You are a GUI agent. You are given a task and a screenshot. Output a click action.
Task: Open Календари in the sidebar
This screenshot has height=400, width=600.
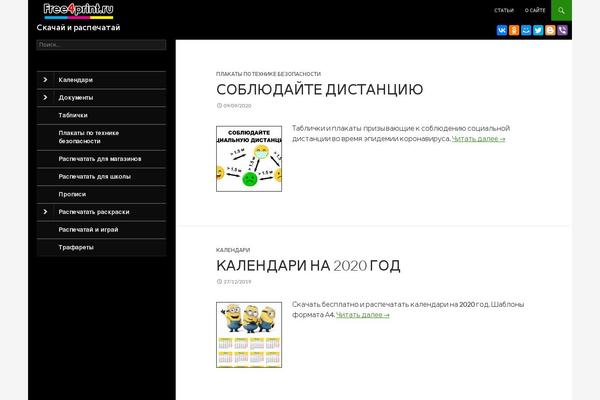[x=75, y=80]
